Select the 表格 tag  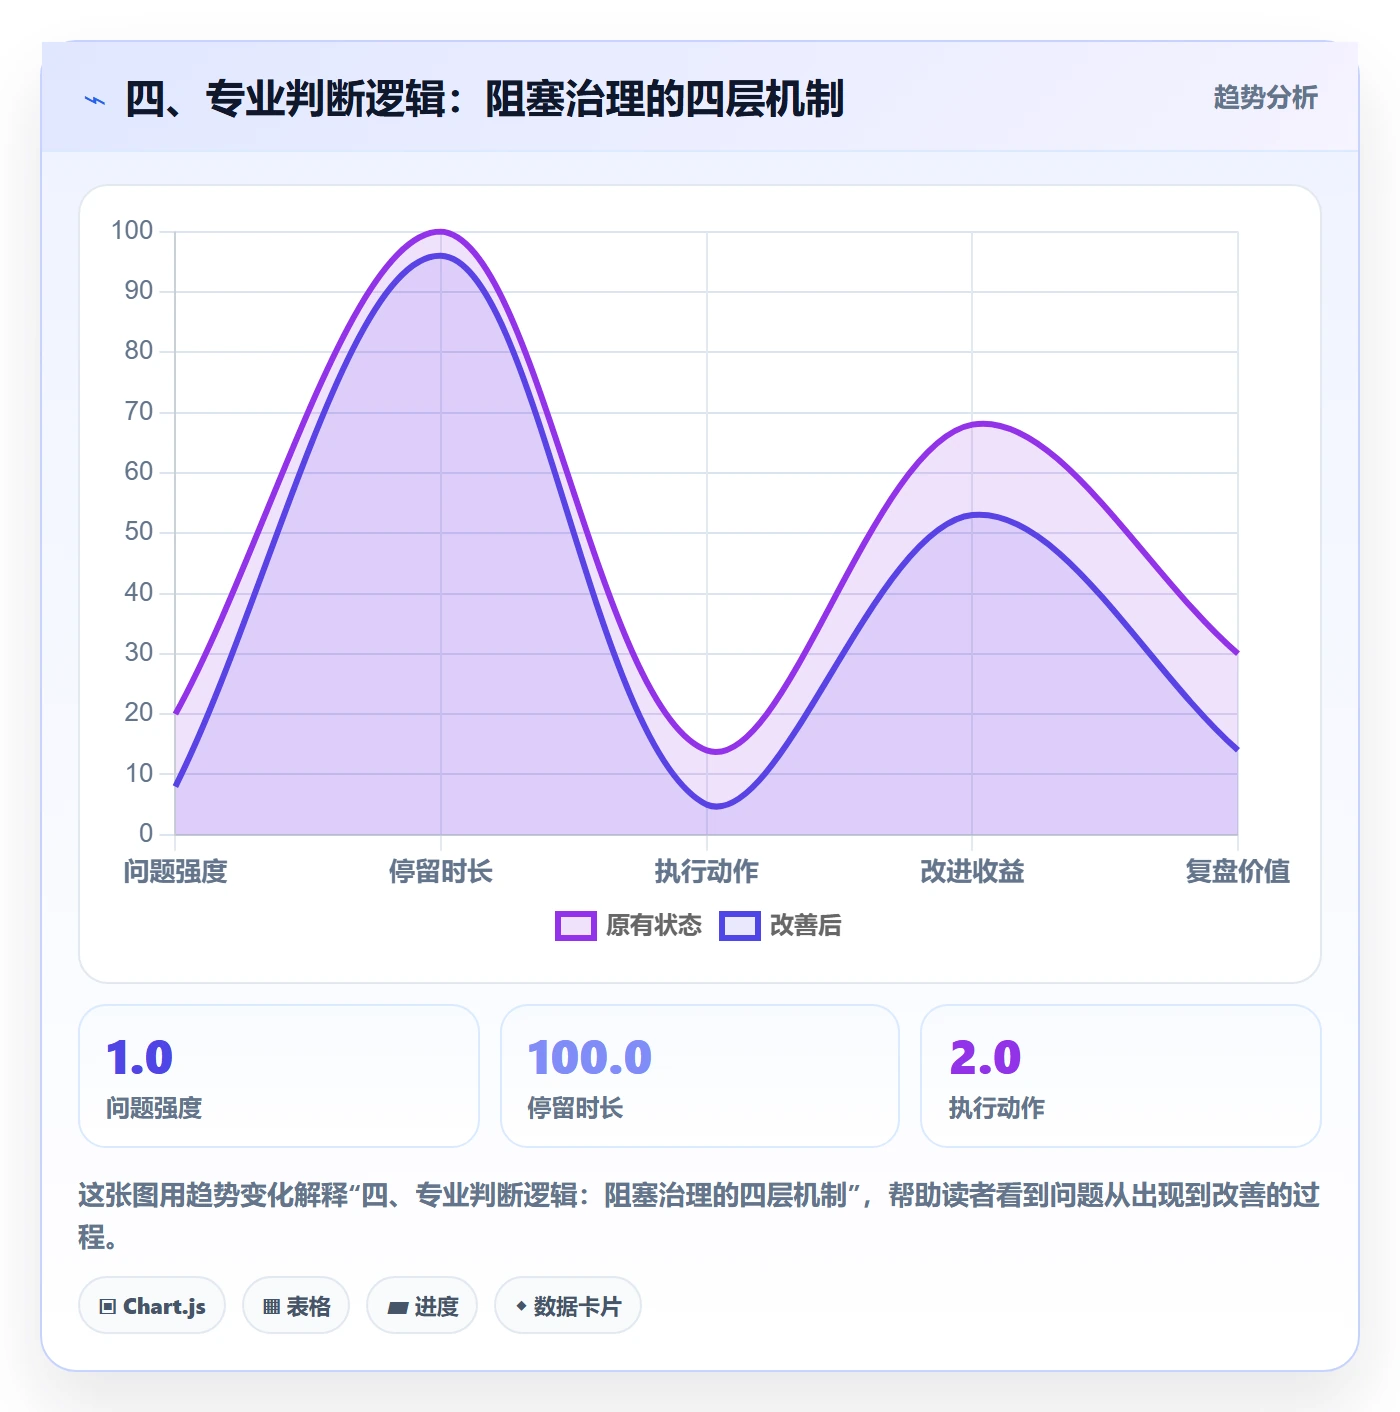296,1305
